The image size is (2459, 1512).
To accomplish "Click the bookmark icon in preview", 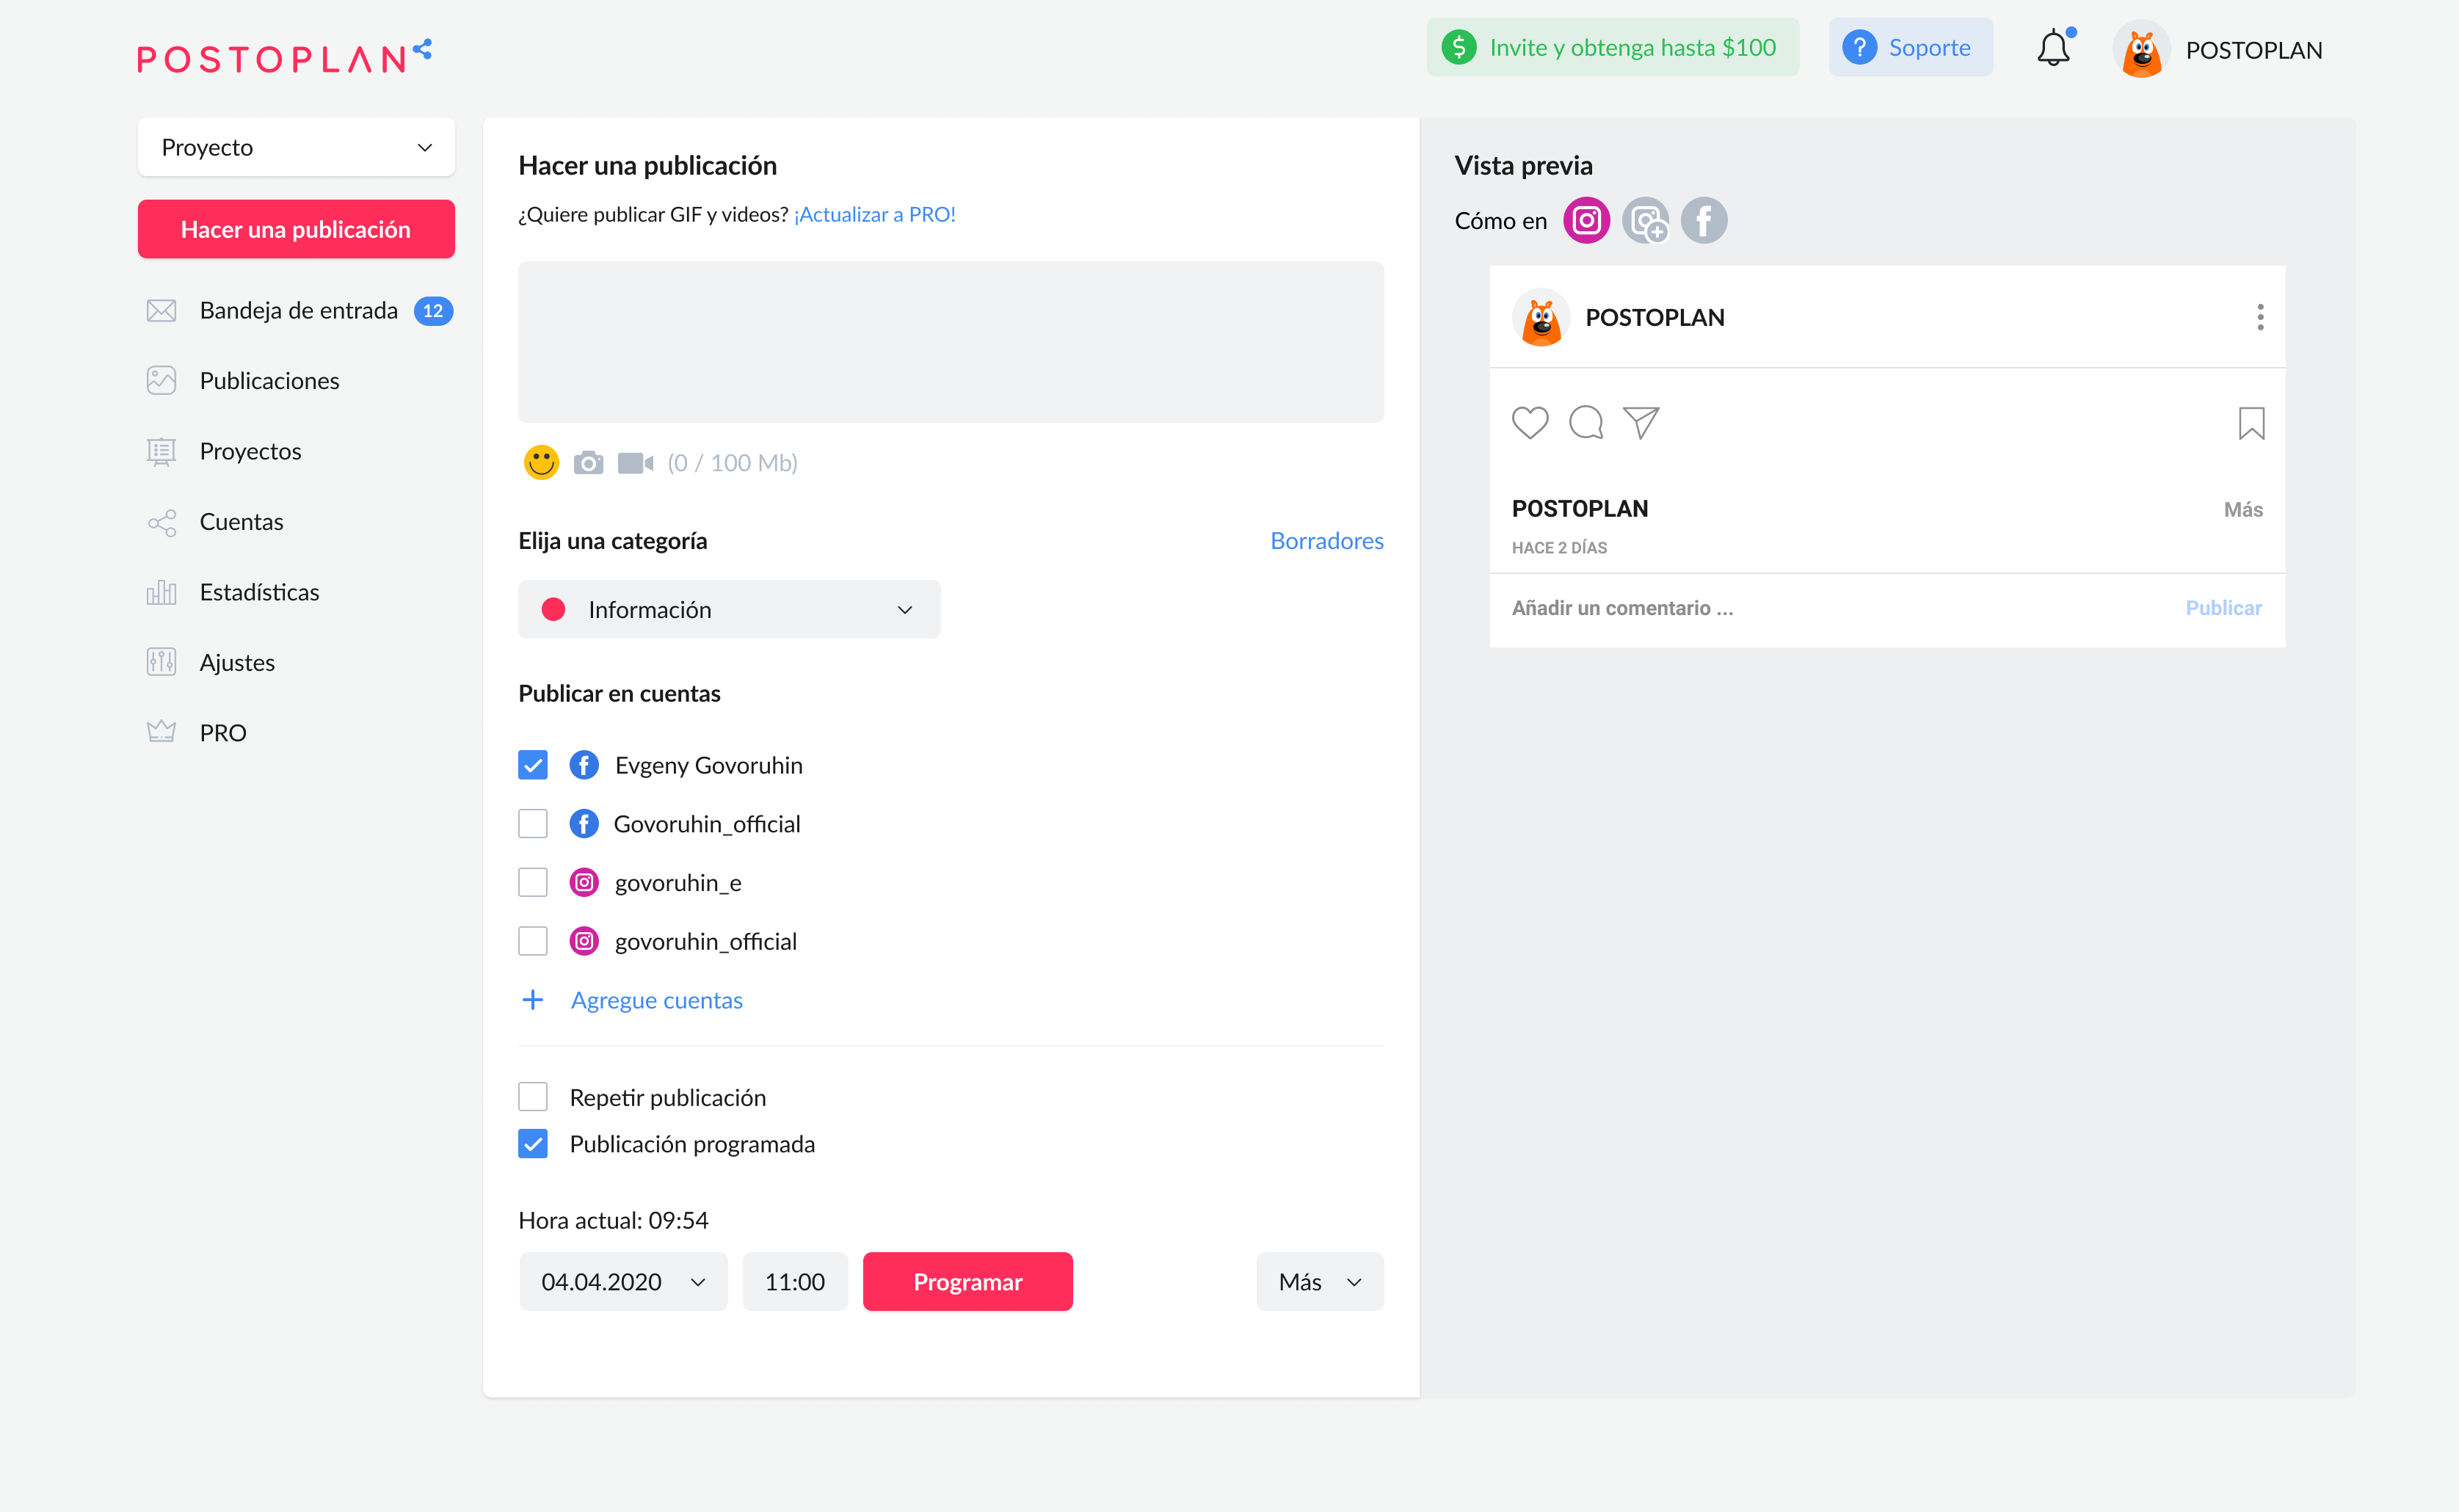I will [x=2250, y=423].
